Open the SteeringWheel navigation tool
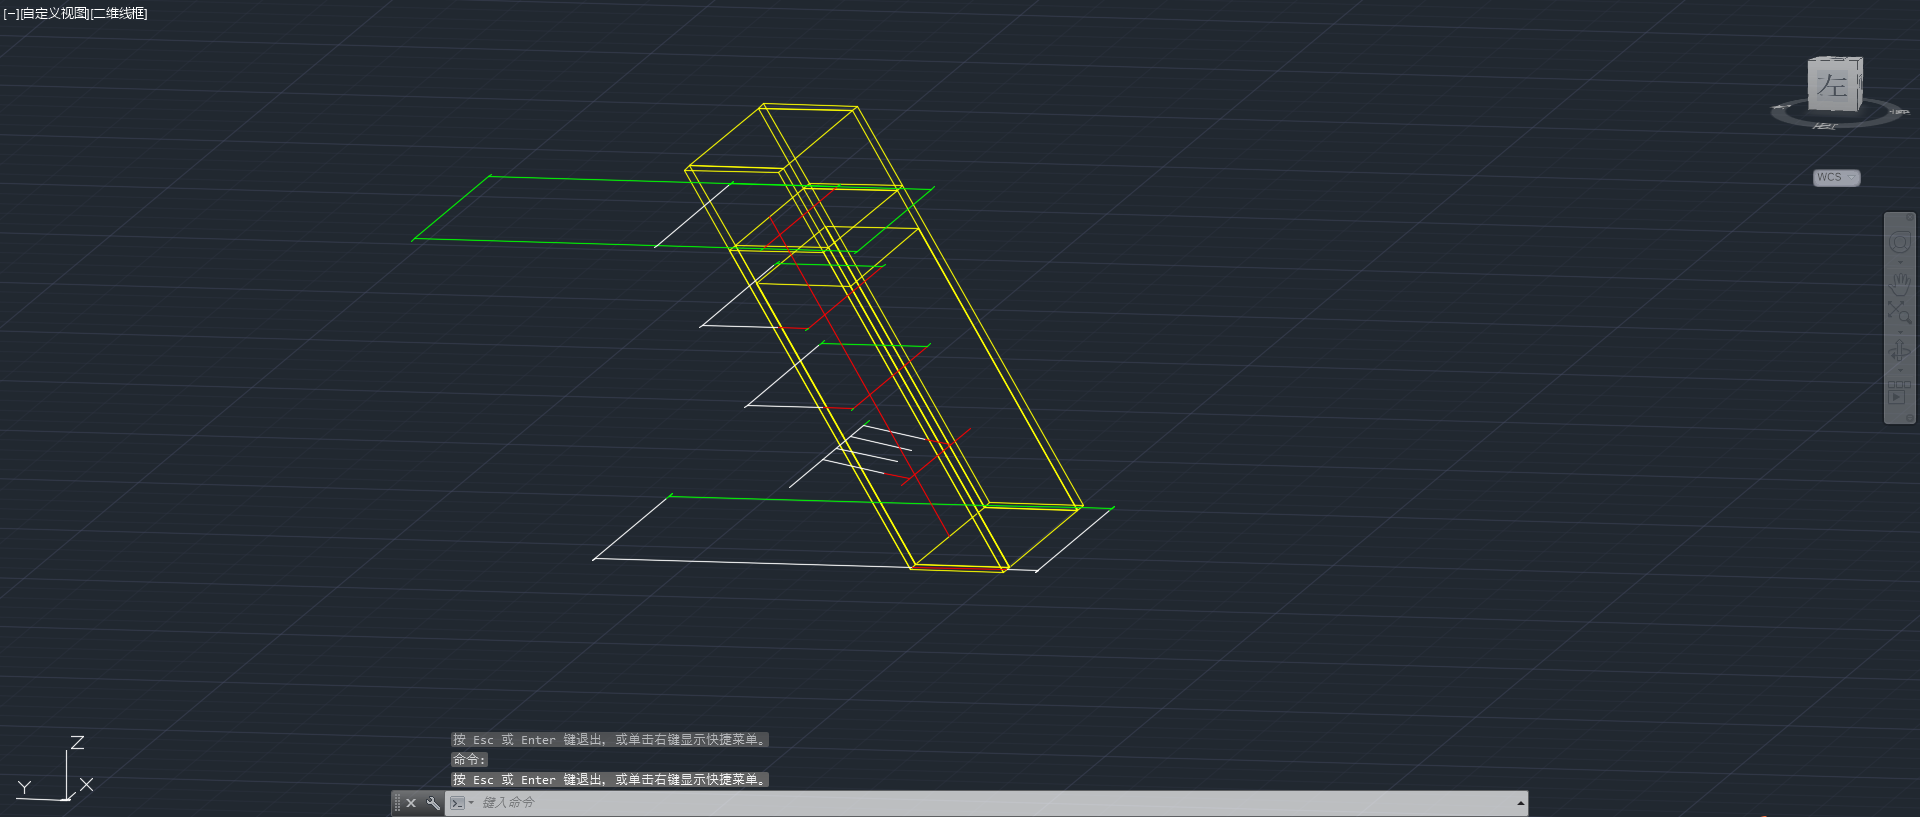The height and width of the screenshot is (817, 1920). point(1900,242)
